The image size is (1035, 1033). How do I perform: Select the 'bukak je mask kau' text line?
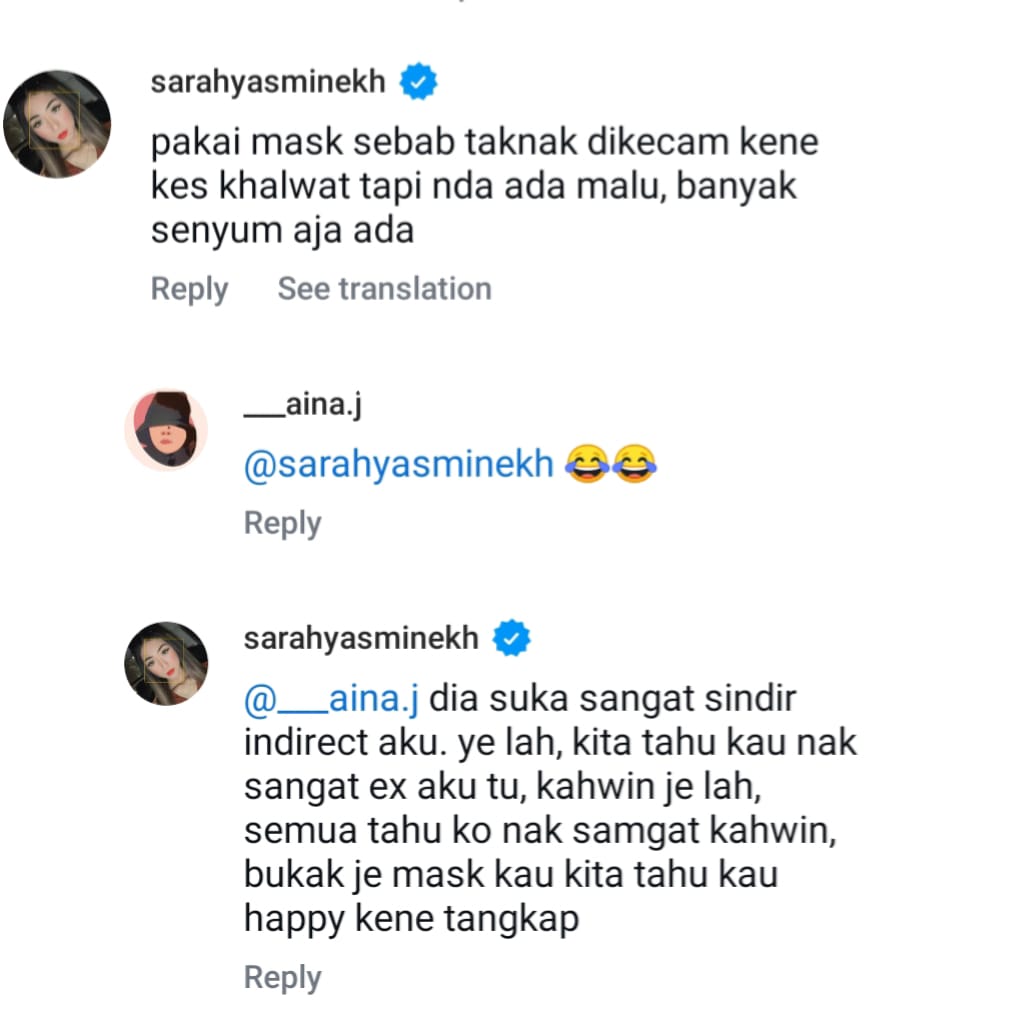click(x=511, y=874)
